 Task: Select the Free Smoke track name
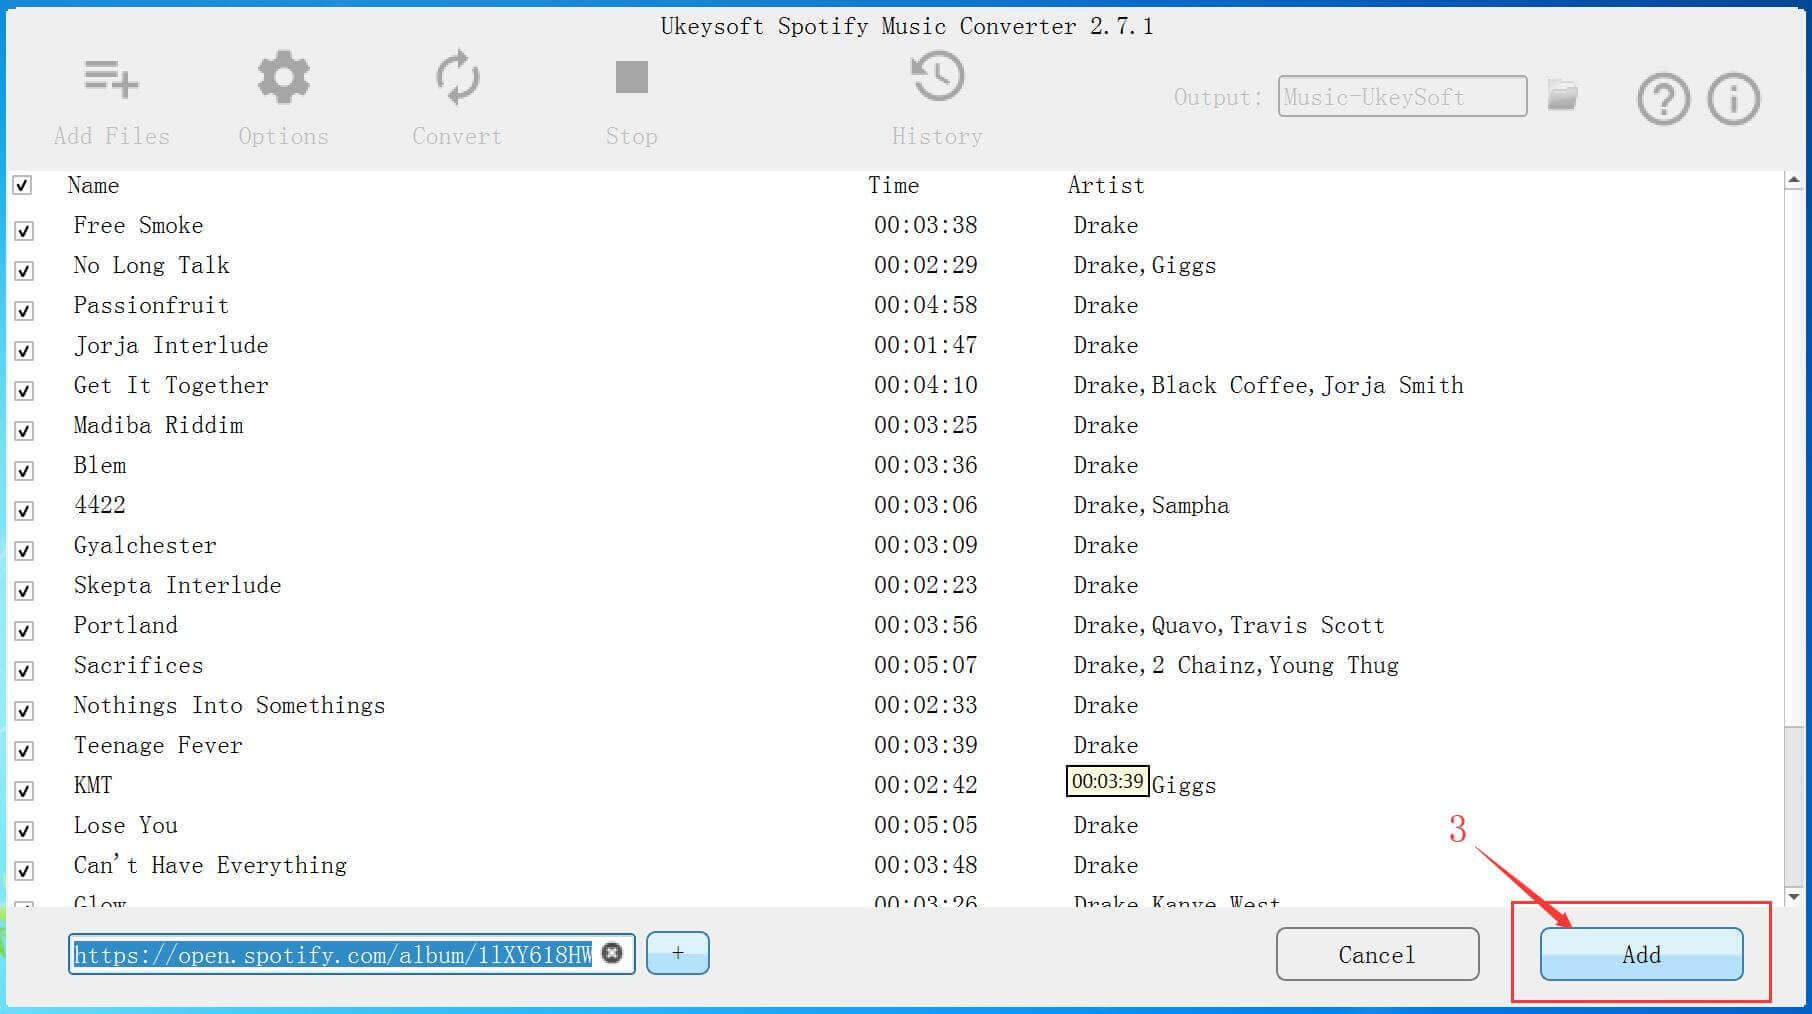(x=138, y=225)
